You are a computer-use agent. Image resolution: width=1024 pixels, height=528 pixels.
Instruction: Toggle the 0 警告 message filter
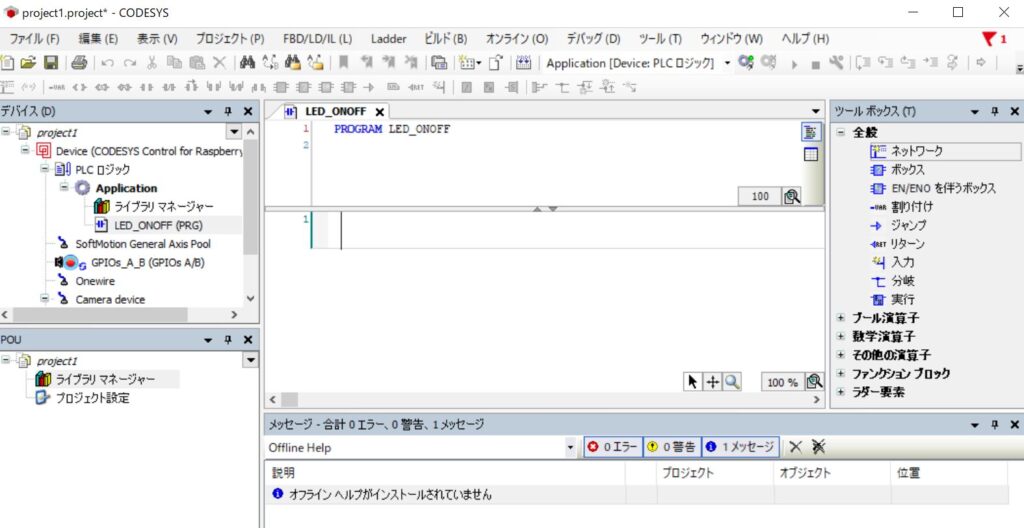click(x=670, y=447)
